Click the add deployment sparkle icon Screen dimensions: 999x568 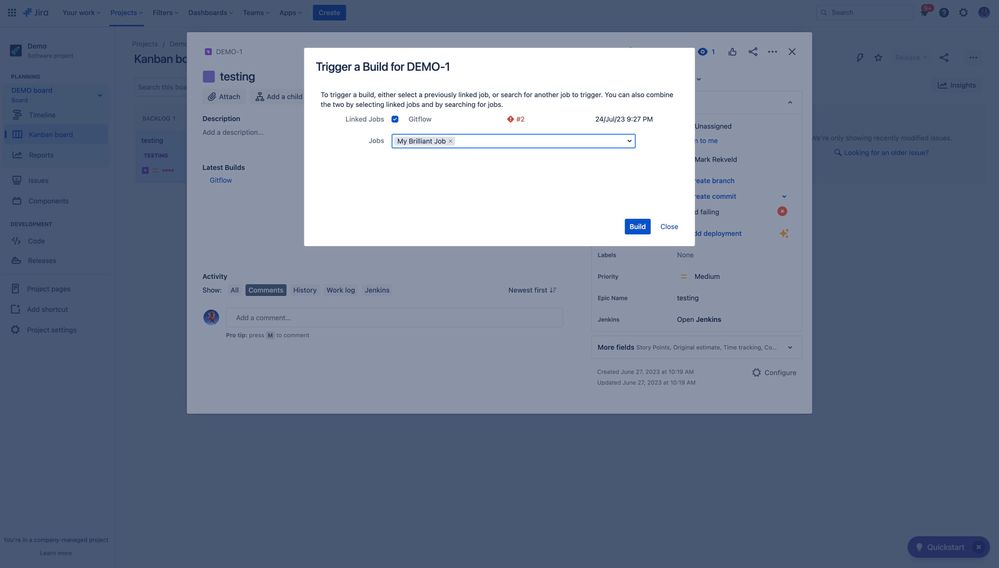tap(784, 234)
